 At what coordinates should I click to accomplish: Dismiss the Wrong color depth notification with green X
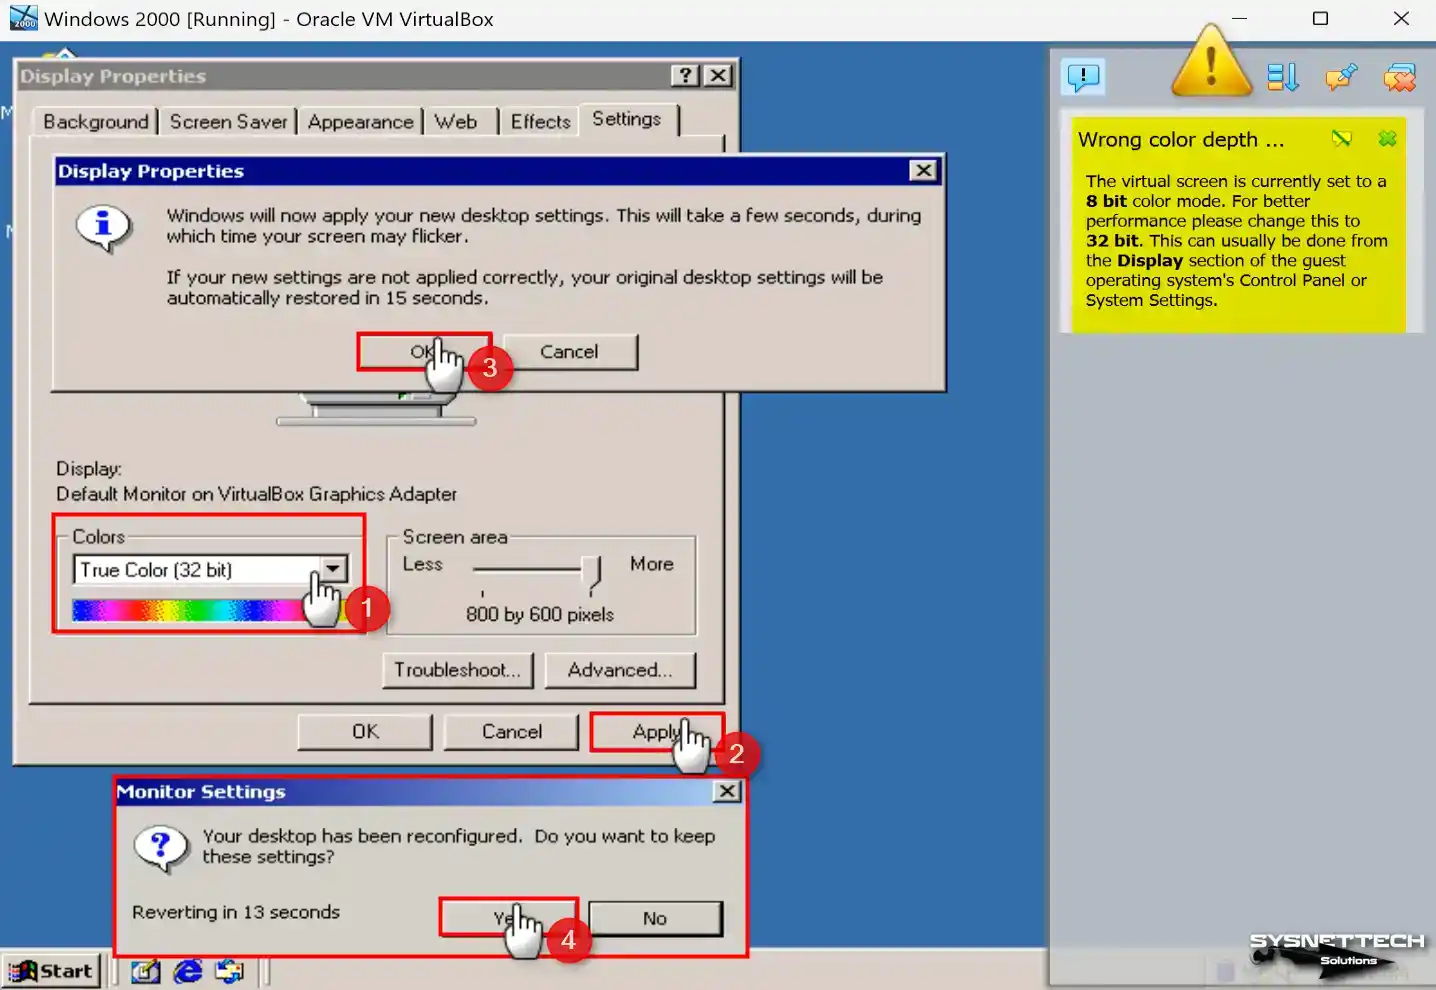point(1387,138)
